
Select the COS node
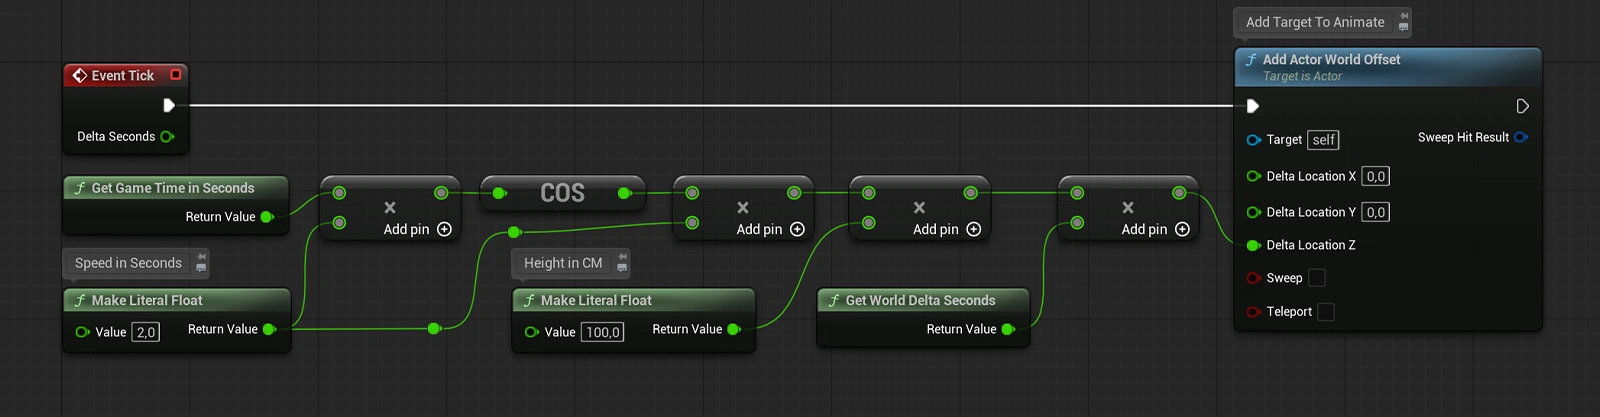tap(563, 193)
